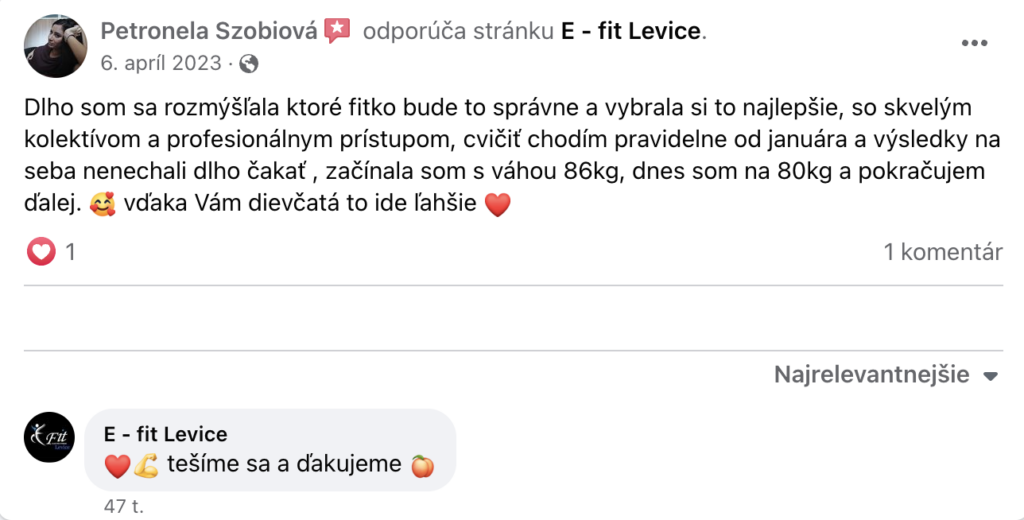Click the arrow beside Najrelevantnejšie
This screenshot has height=520, width=1024.
[x=991, y=377]
